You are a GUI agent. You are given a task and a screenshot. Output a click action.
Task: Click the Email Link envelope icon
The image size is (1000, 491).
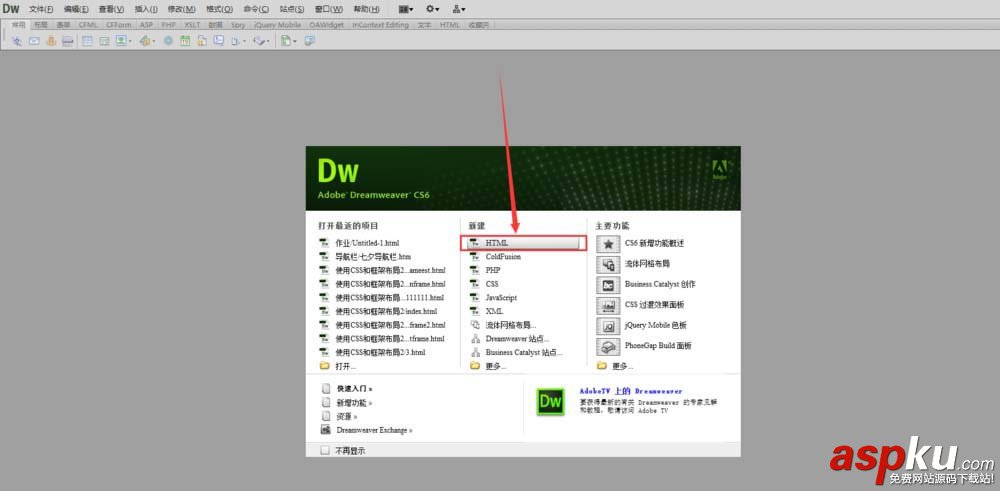coord(34,41)
